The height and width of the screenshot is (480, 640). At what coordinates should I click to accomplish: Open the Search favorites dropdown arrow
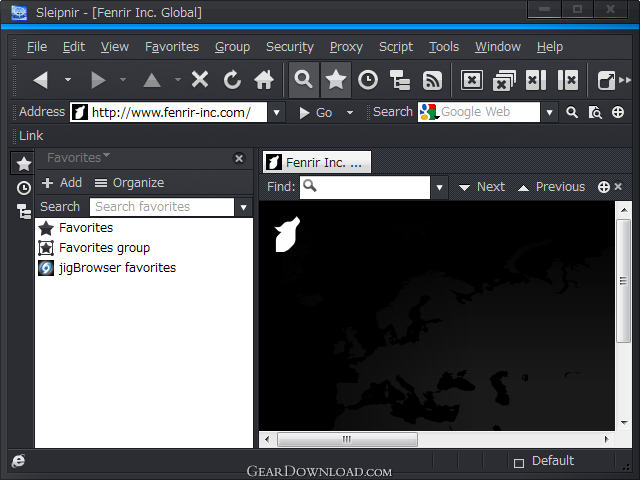[x=244, y=207]
